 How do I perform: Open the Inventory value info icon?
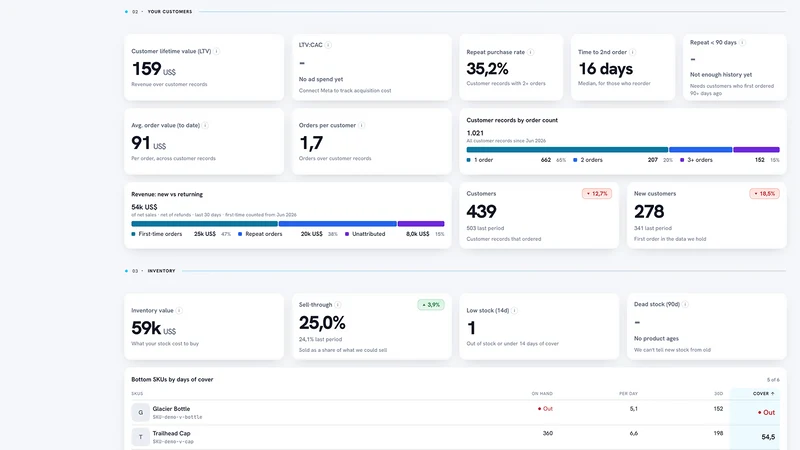[x=179, y=310]
